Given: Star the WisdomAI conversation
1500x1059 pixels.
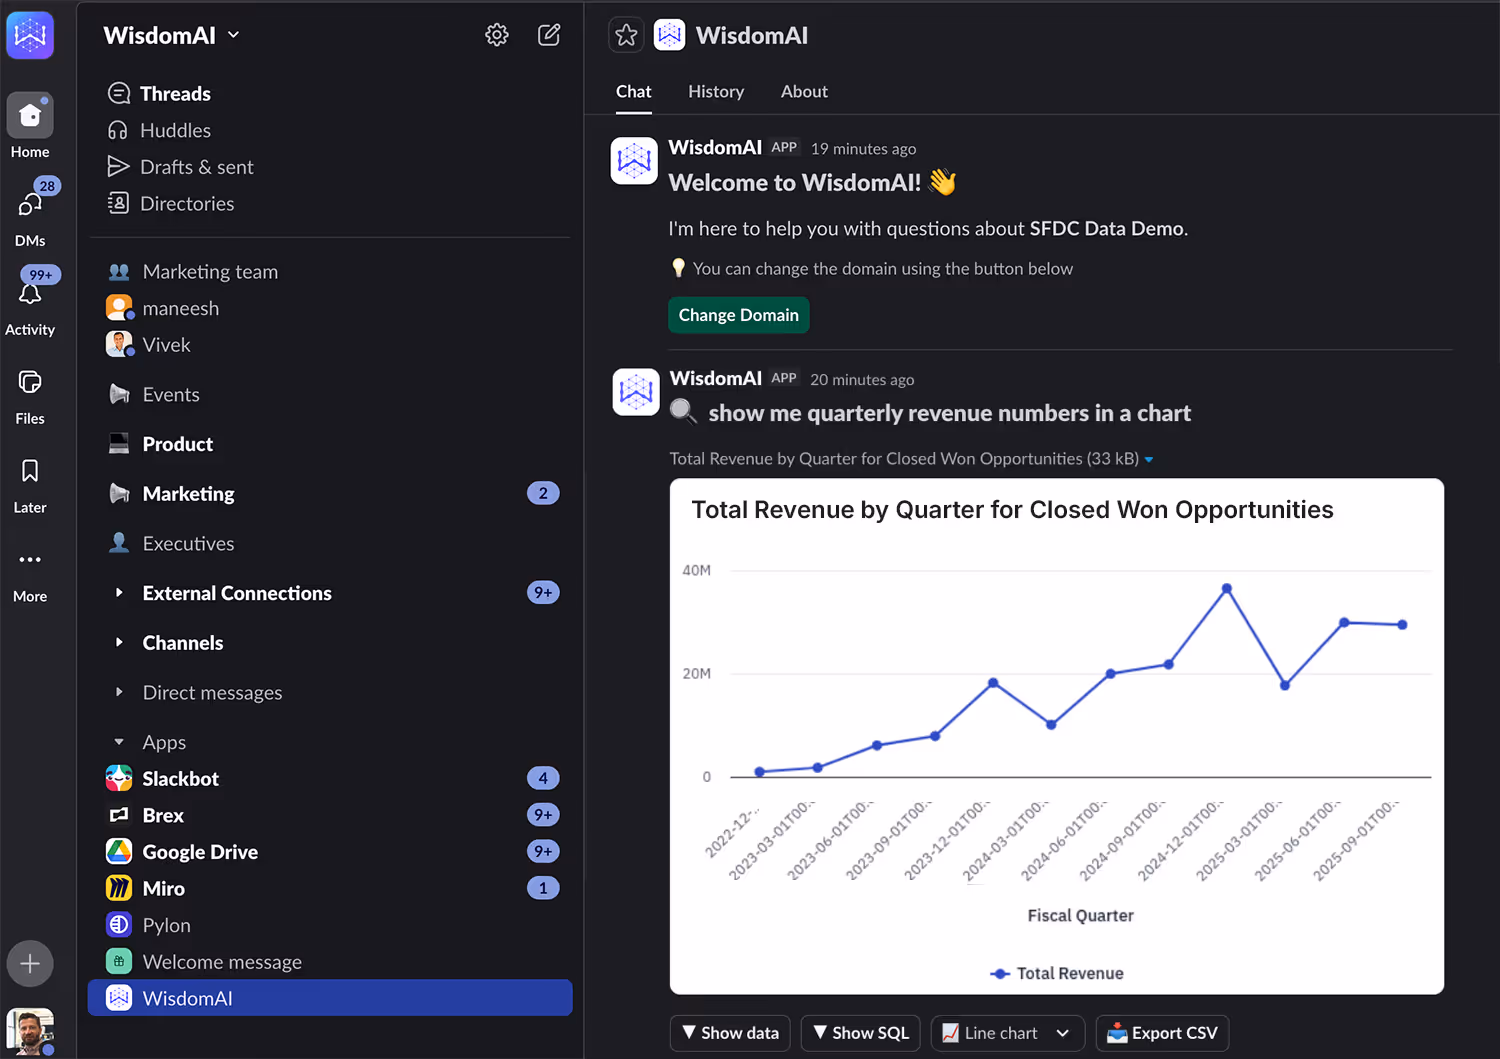Looking at the screenshot, I should tap(626, 34).
